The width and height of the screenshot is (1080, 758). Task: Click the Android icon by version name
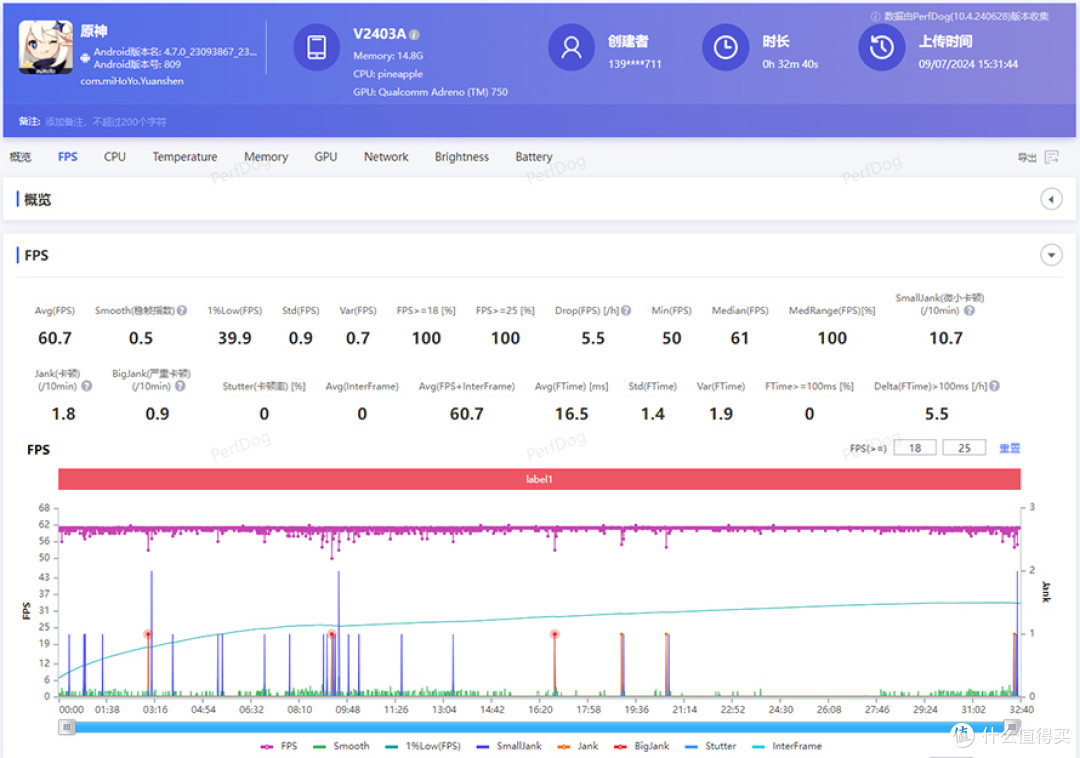85,58
